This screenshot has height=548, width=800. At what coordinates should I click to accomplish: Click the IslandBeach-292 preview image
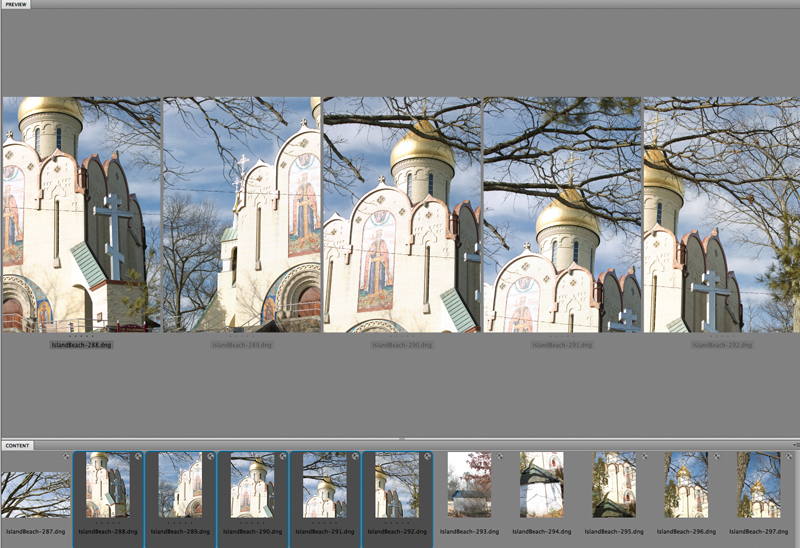pos(721,214)
